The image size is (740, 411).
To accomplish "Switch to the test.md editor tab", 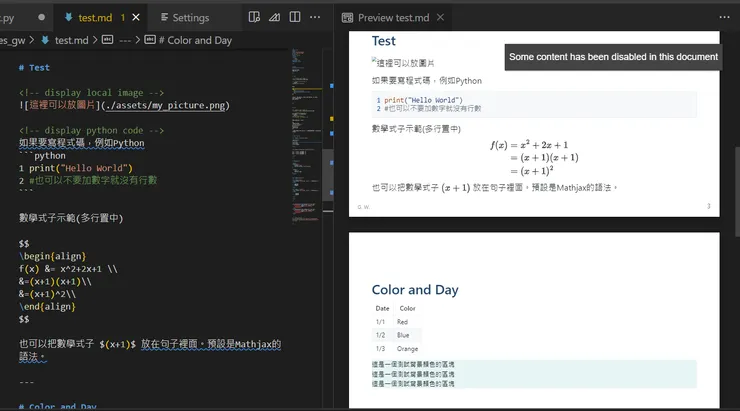I will [x=95, y=17].
